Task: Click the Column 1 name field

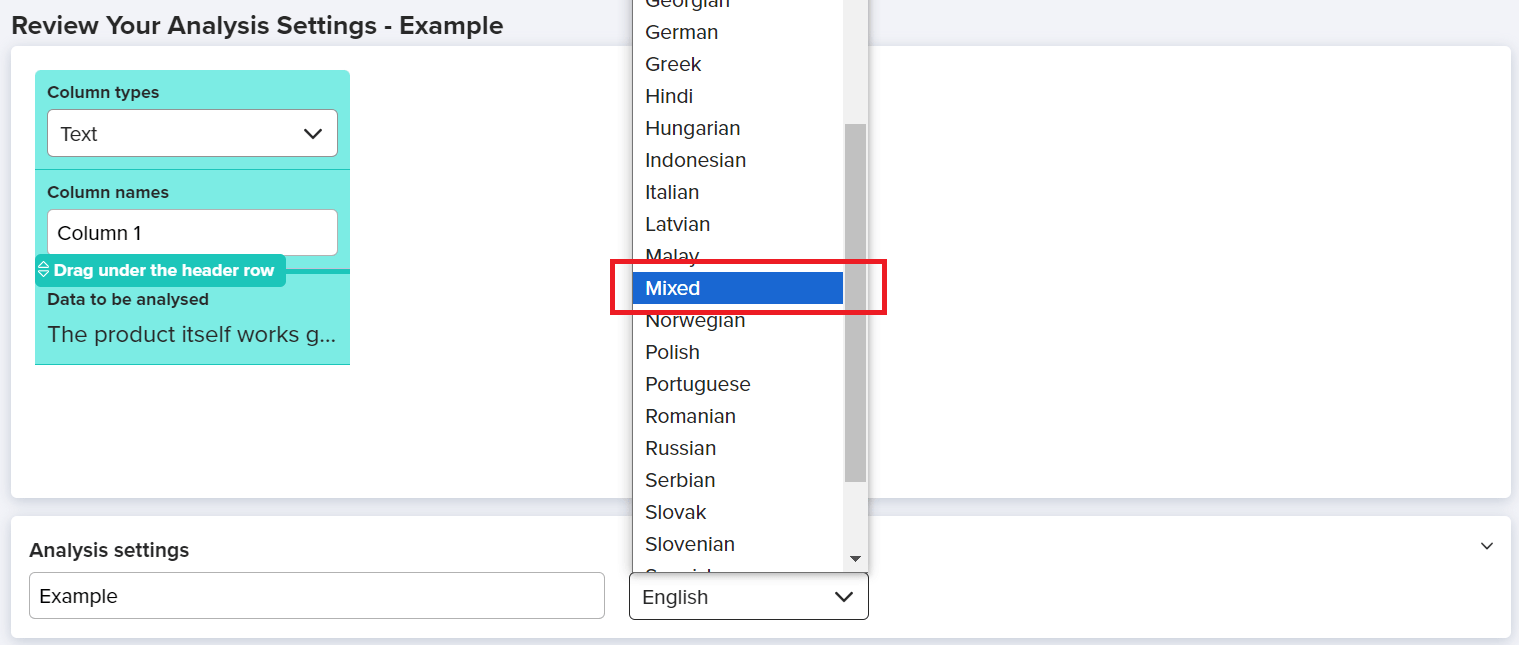Action: [192, 232]
